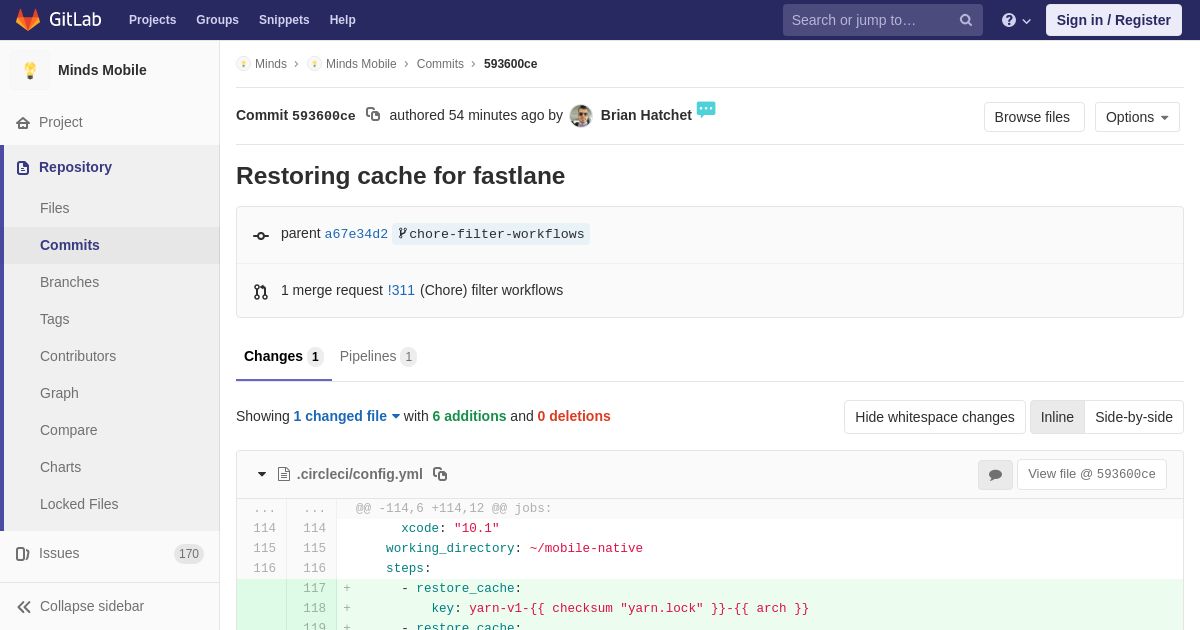This screenshot has height=630, width=1200.
Task: Click the teal status message bubble icon
Action: click(706, 109)
